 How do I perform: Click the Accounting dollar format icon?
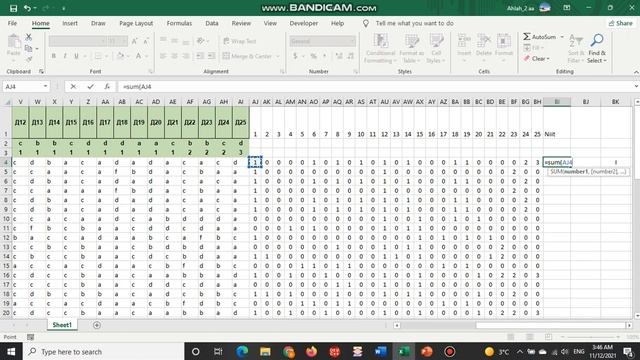[x=295, y=56]
